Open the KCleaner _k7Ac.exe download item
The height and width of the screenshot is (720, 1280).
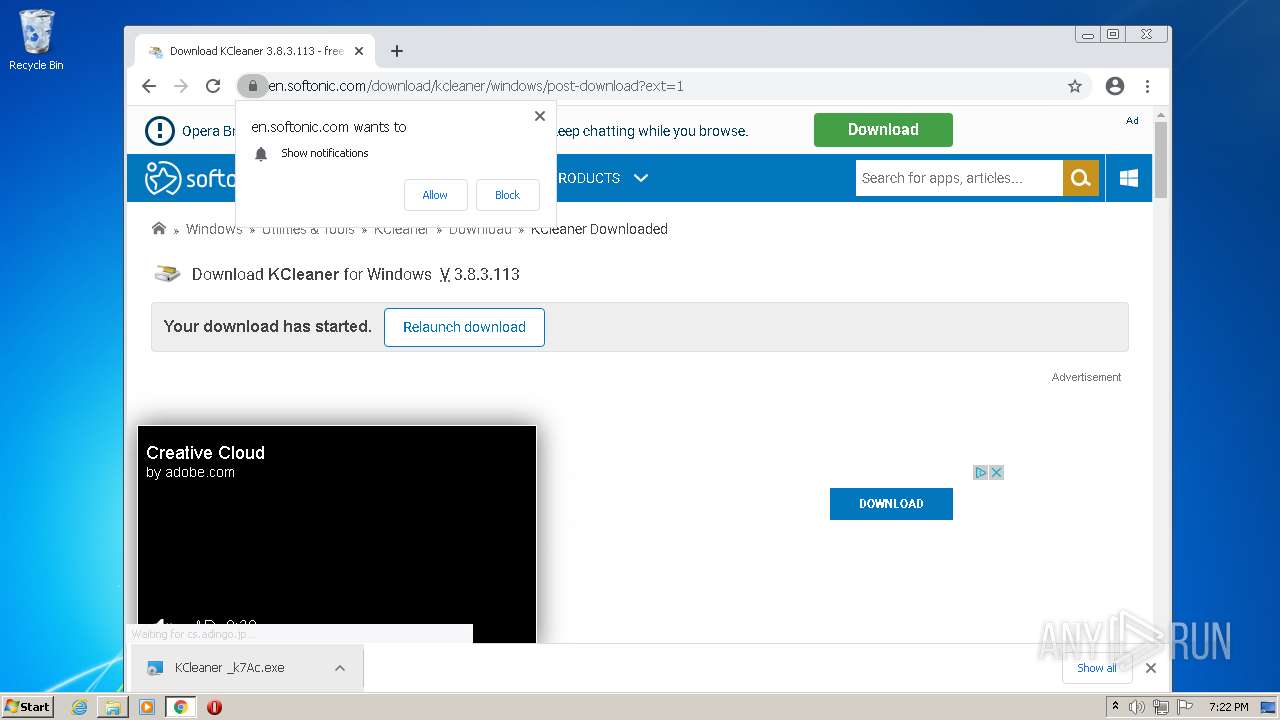(230, 668)
